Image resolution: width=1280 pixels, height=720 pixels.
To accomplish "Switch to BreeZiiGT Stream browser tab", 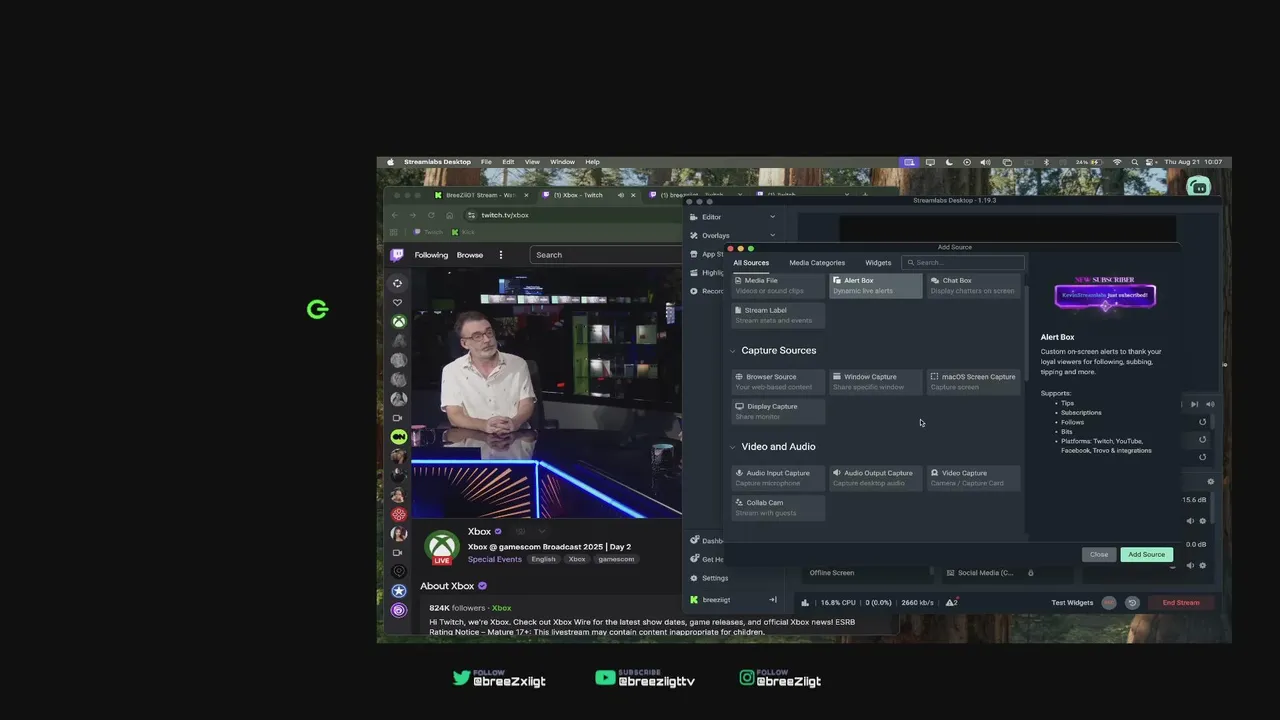I will point(481,195).
